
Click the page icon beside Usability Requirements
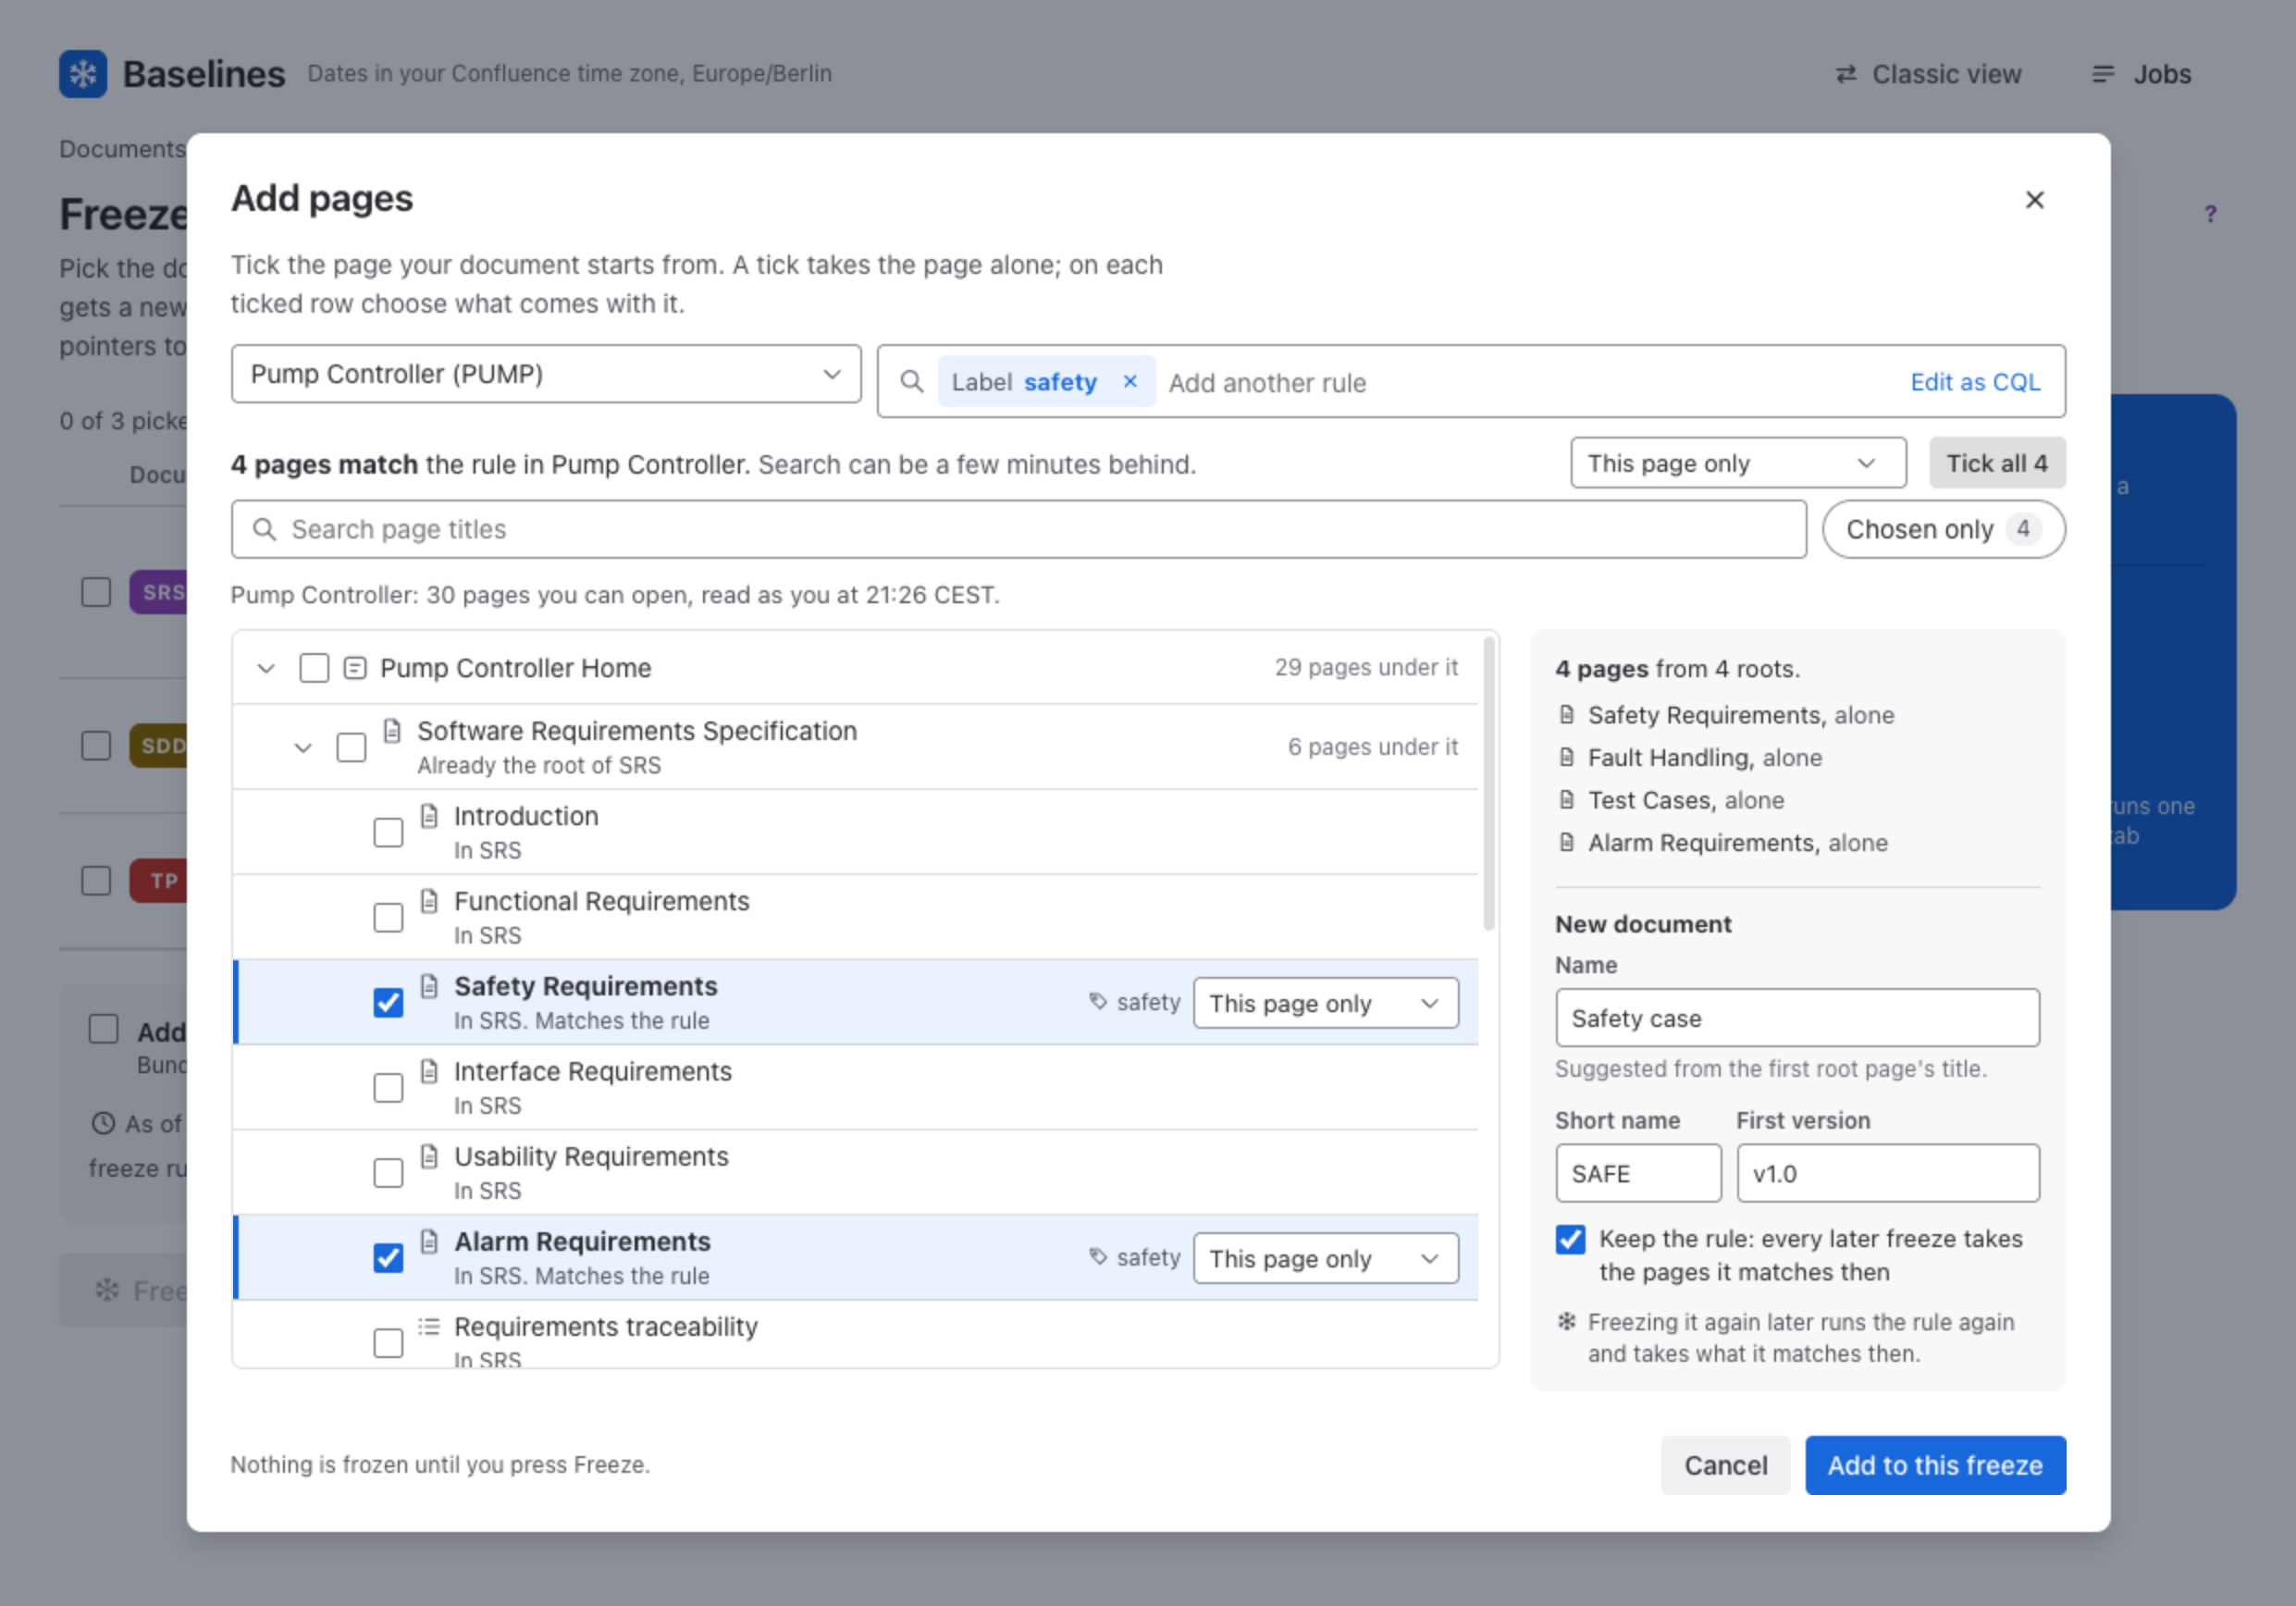(429, 1157)
